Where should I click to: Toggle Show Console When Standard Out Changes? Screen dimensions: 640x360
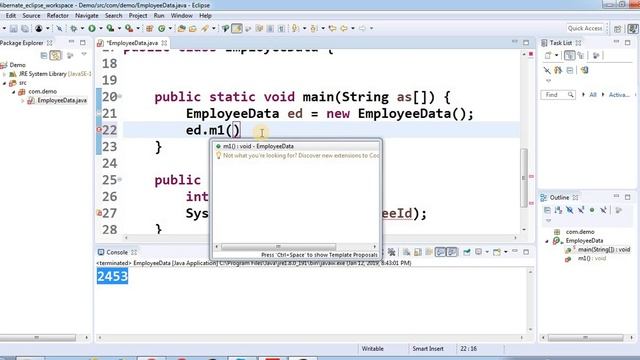pyautogui.click(x=440, y=252)
